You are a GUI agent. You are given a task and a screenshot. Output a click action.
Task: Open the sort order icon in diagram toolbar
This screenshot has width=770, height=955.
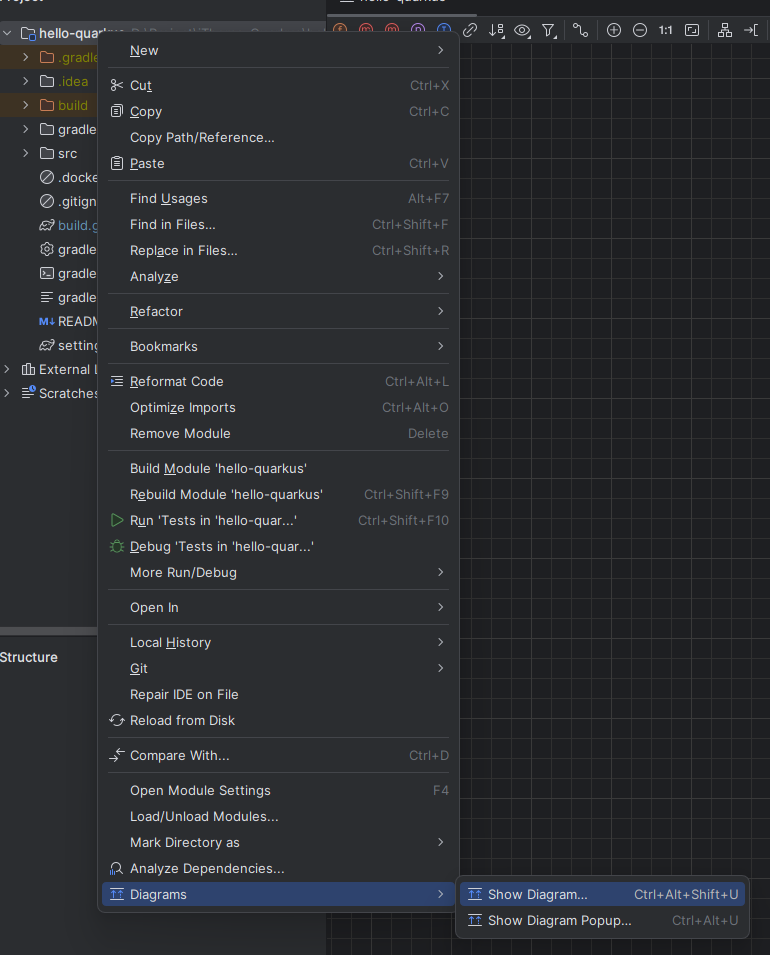coord(496,30)
